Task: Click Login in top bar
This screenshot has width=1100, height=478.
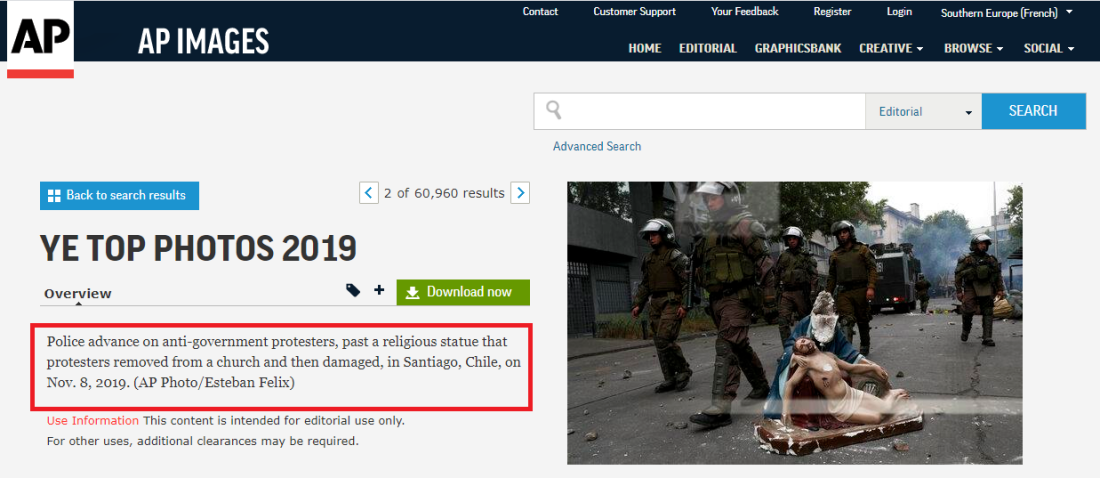Action: (x=899, y=11)
